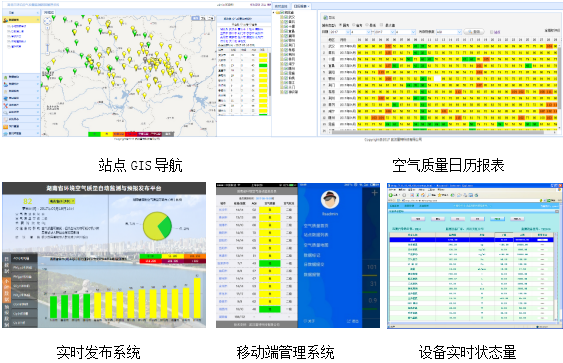The image size is (563, 363).
Task: Click the admin avatar in the mobile menu
Action: coord(330,200)
